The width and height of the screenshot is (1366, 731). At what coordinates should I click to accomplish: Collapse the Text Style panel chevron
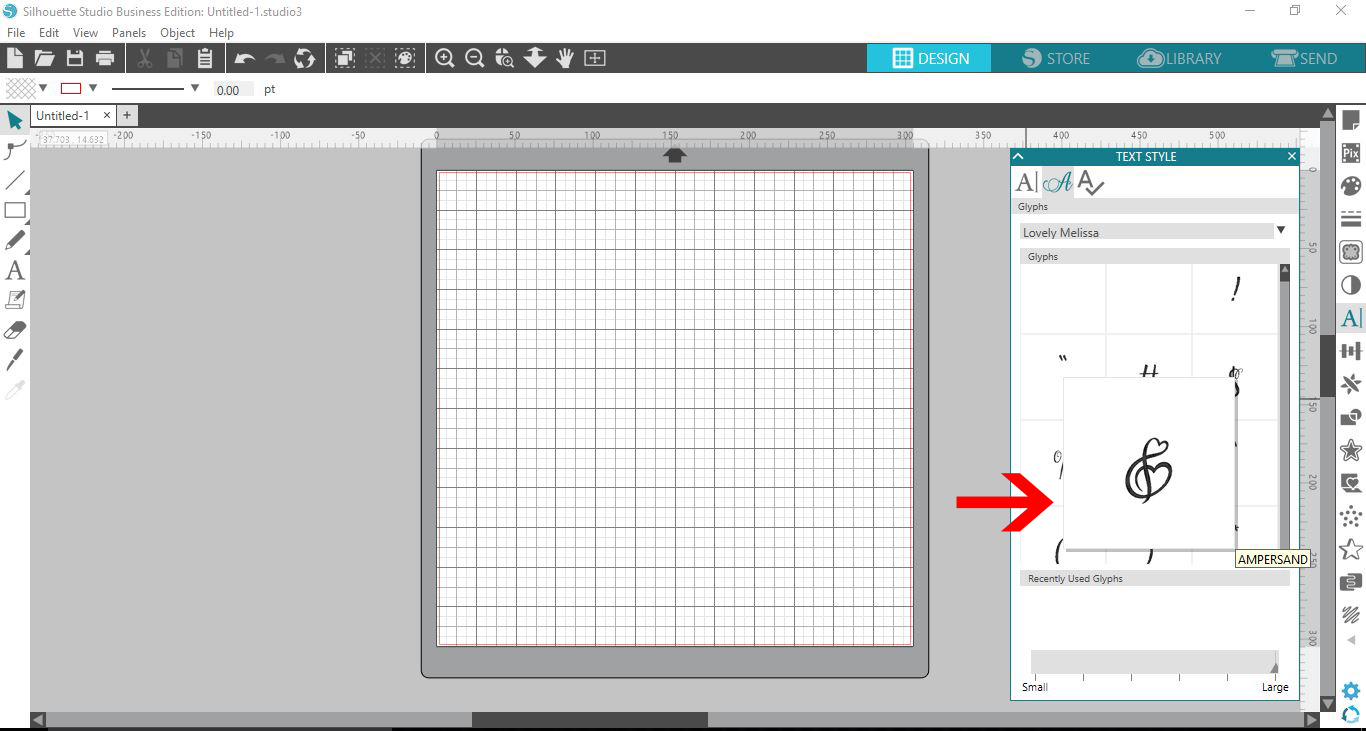tap(1019, 156)
